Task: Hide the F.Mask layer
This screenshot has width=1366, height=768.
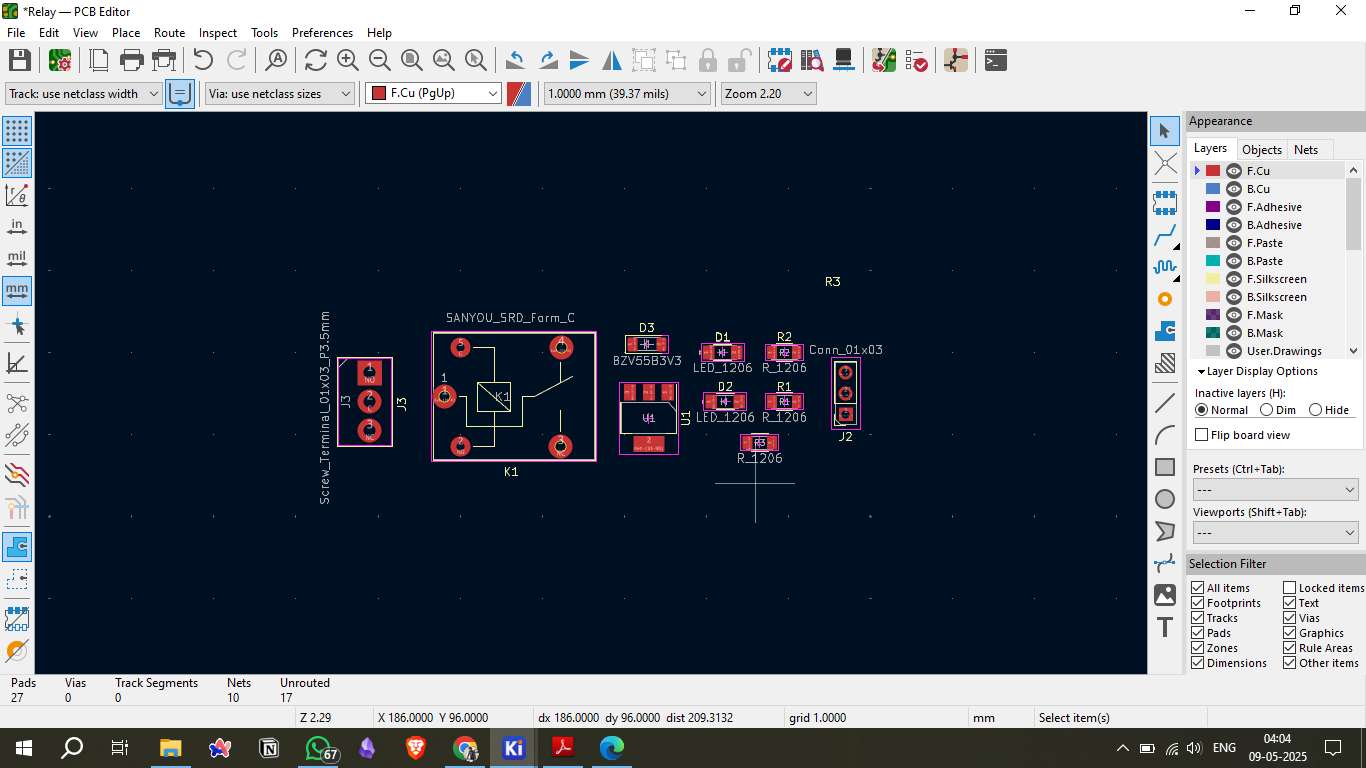Action: click(1234, 315)
